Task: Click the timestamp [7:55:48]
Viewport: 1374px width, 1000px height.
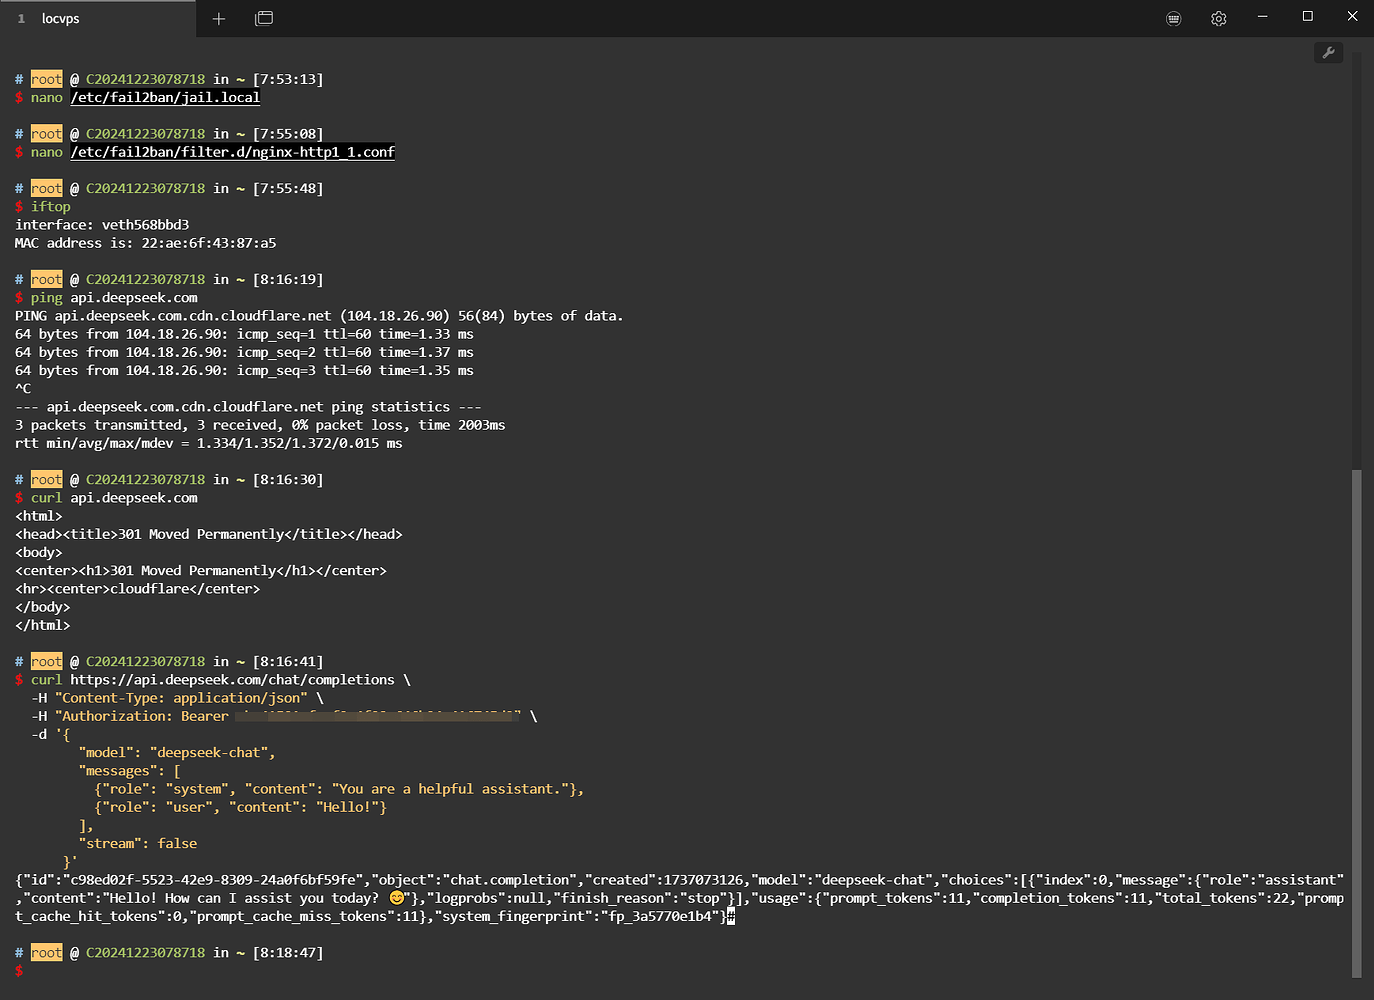Action: point(288,188)
